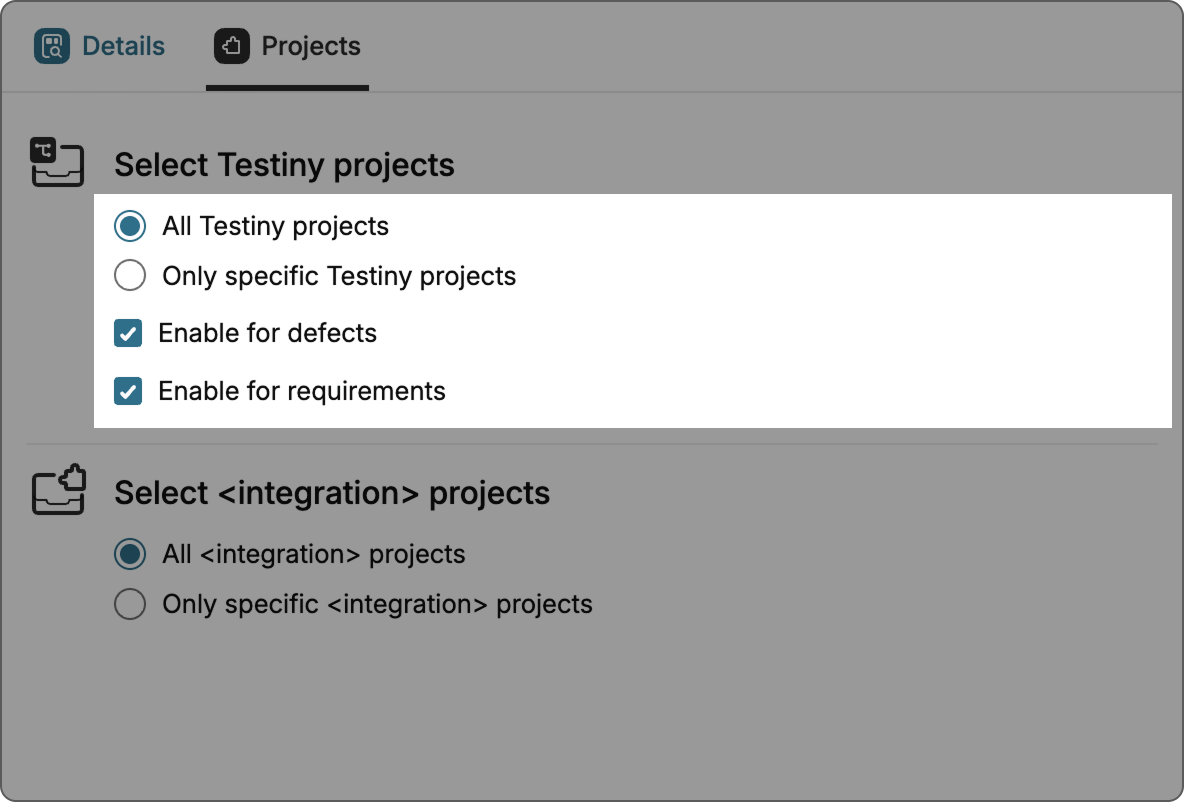Select All <integration> projects radio button

point(130,554)
